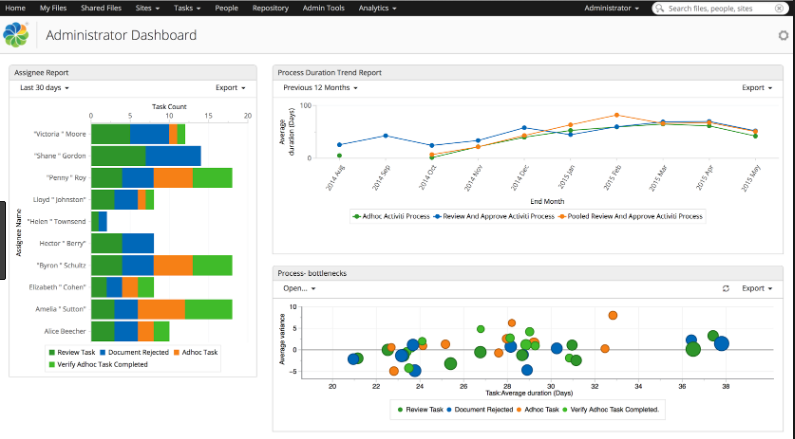
Task: Toggle Adhoc Activiti Process line in trend legend
Action: click(393, 215)
